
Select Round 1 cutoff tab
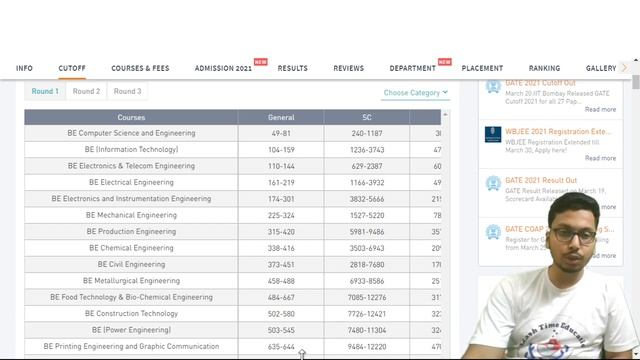(45, 91)
